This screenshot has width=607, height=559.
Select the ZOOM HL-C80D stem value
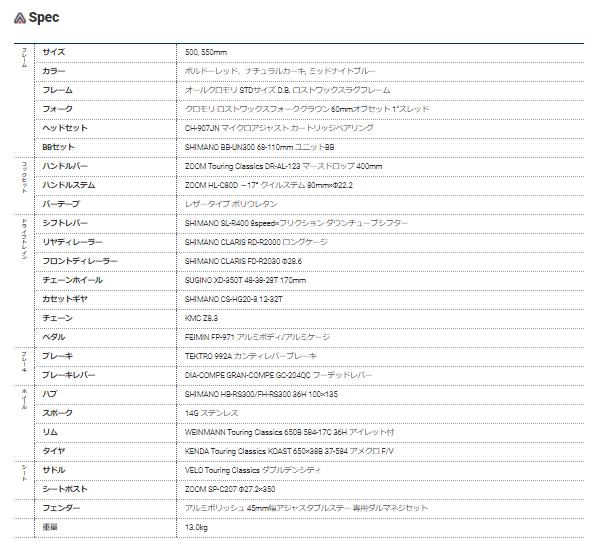tap(269, 185)
